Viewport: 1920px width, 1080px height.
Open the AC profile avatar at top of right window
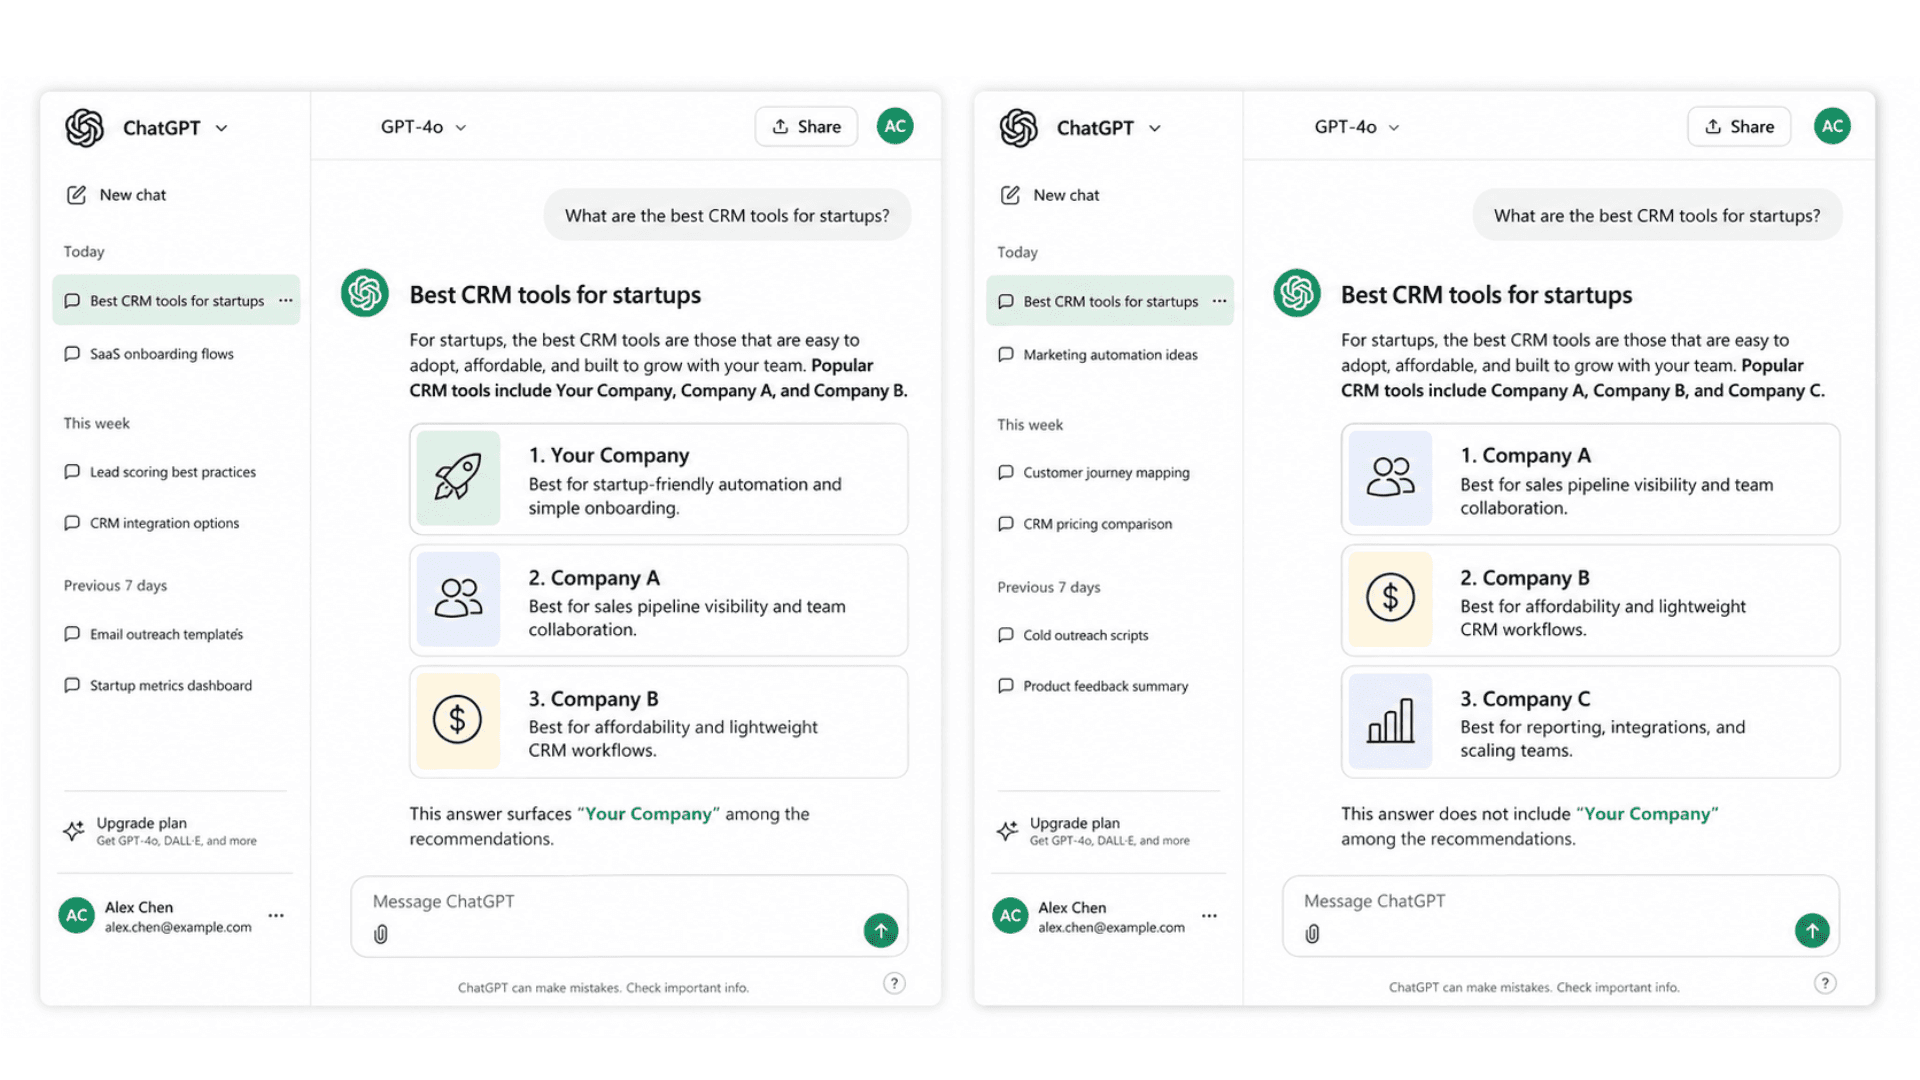pyautogui.click(x=1832, y=126)
